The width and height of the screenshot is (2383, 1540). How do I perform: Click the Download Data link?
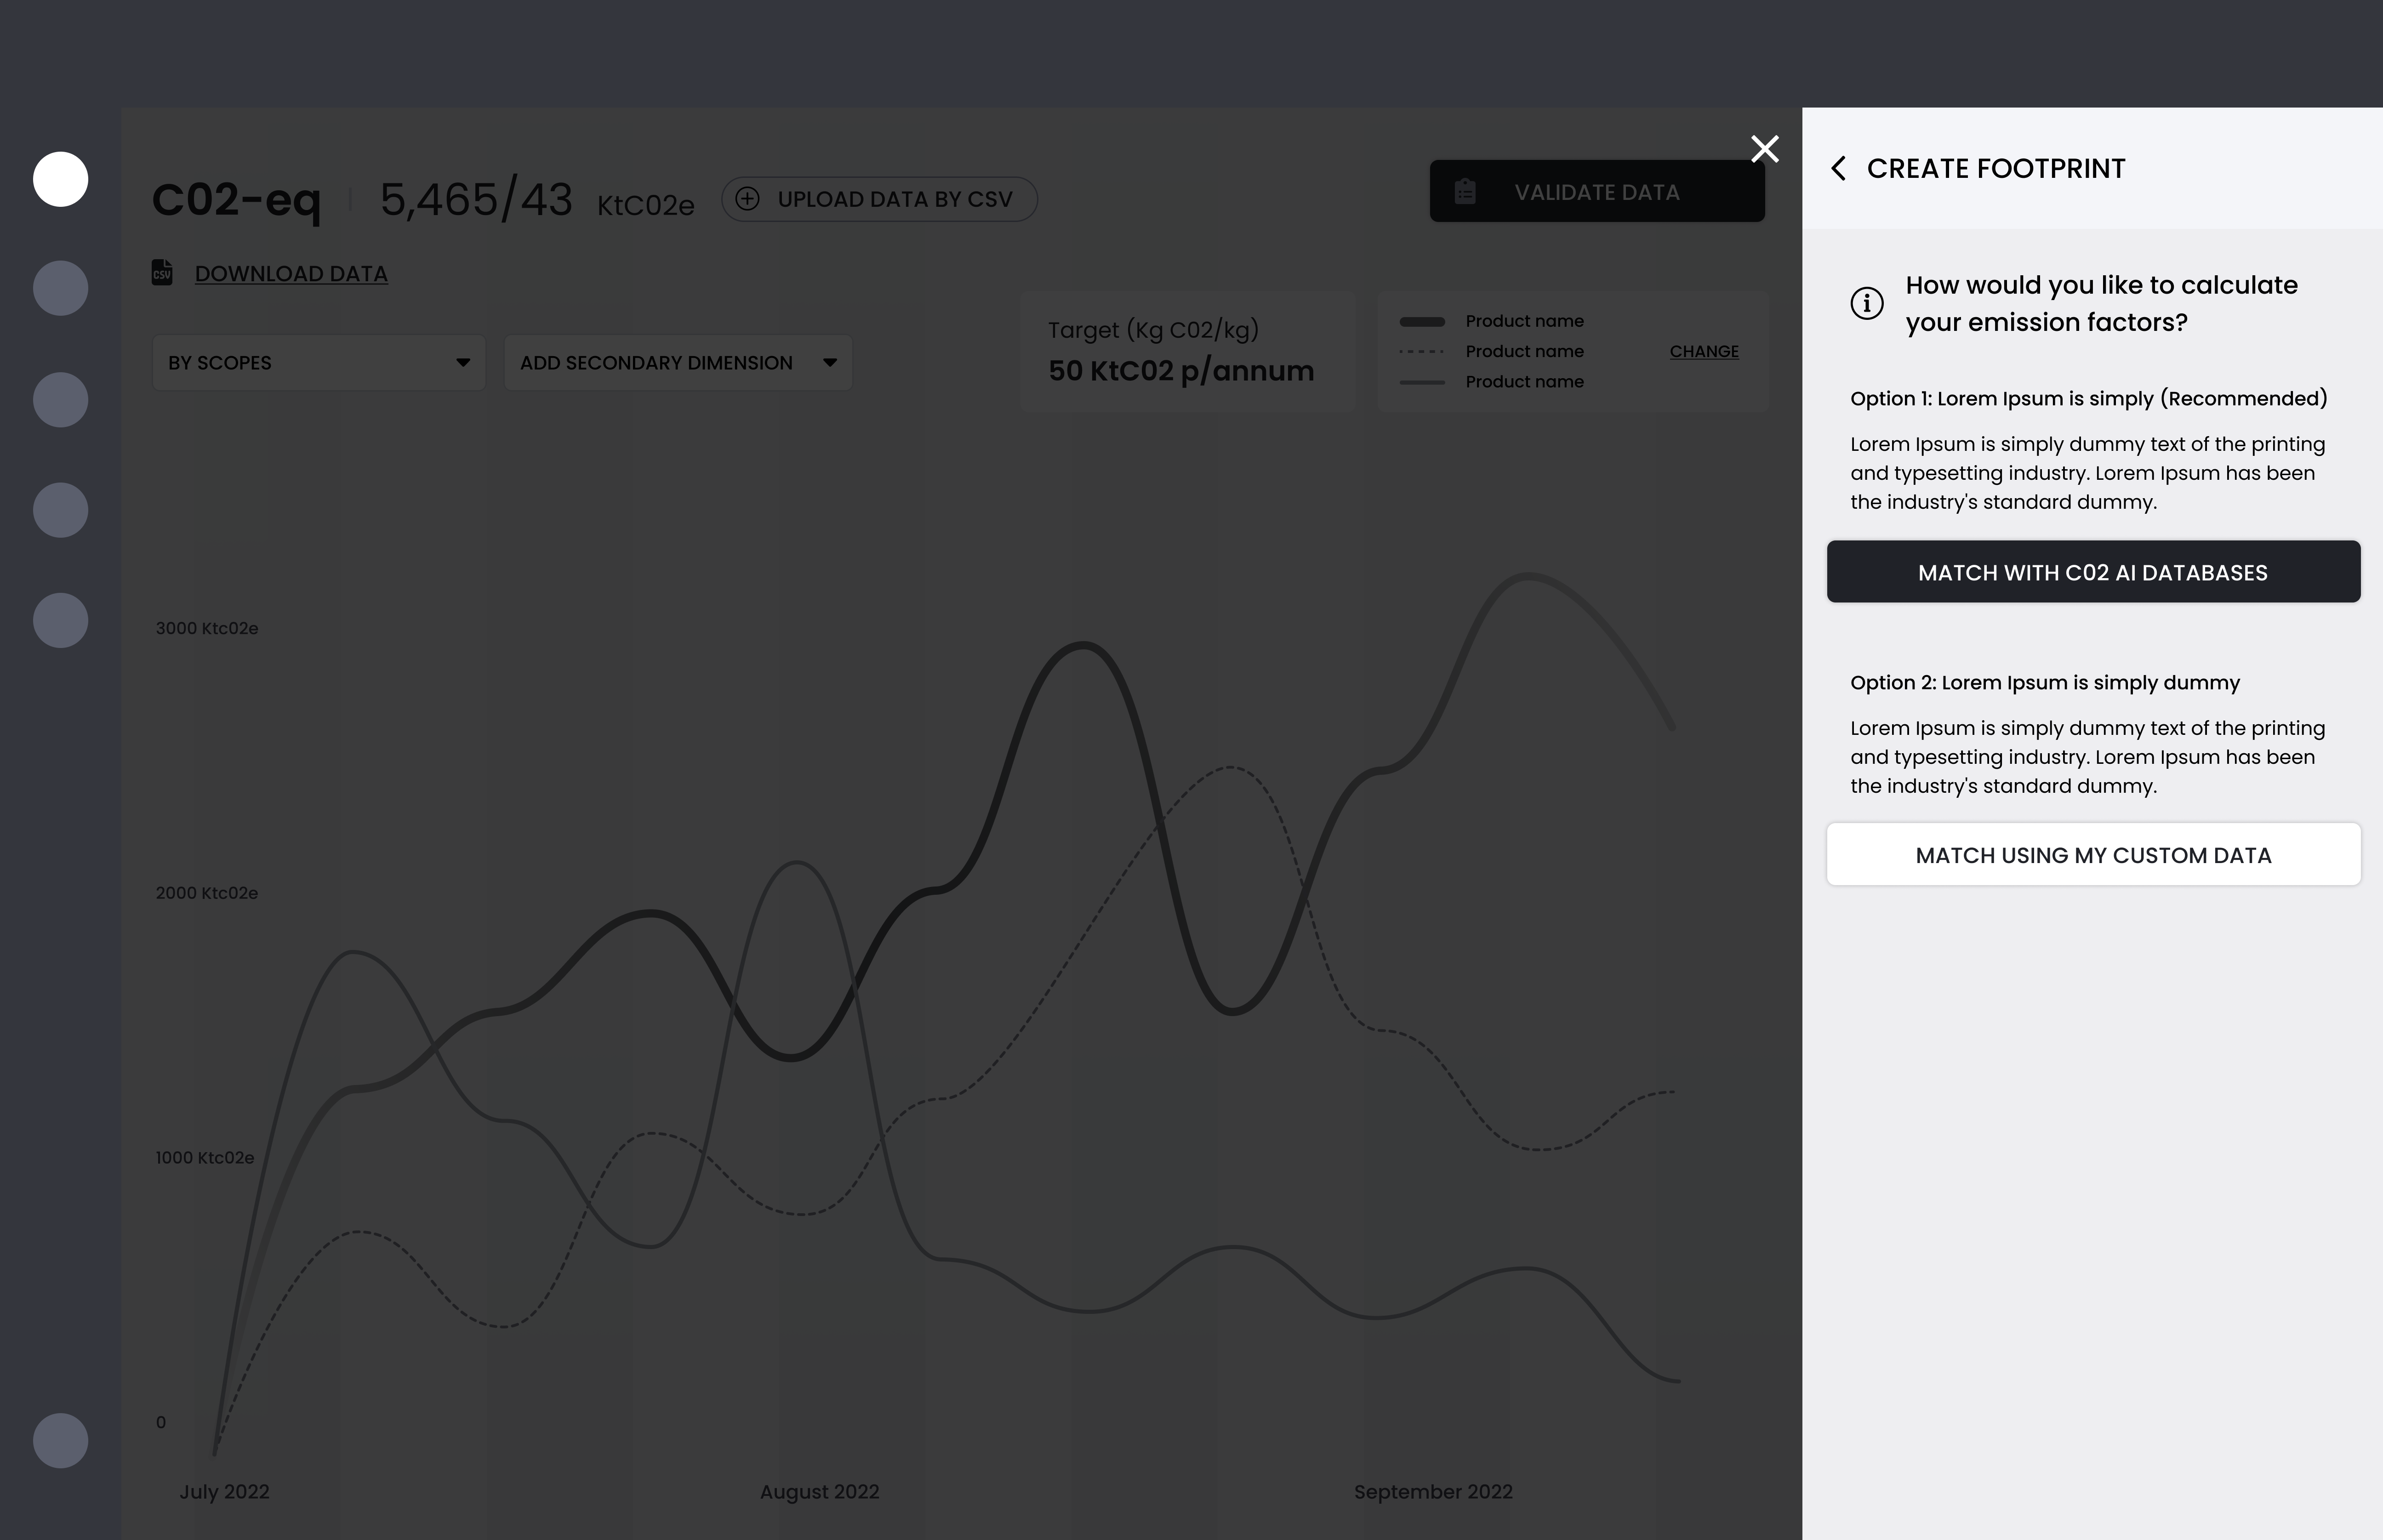291,274
